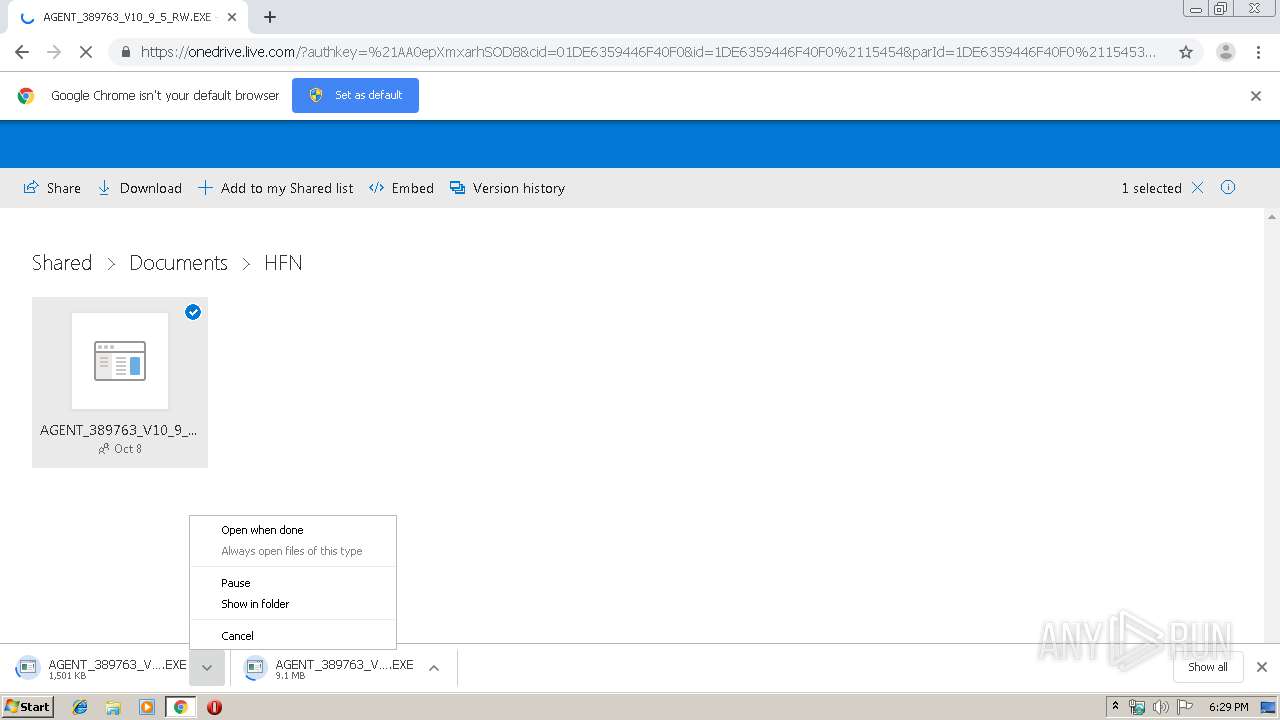Click the Share icon in OneDrive toolbar
Viewport: 1280px width, 720px height.
[x=31, y=188]
